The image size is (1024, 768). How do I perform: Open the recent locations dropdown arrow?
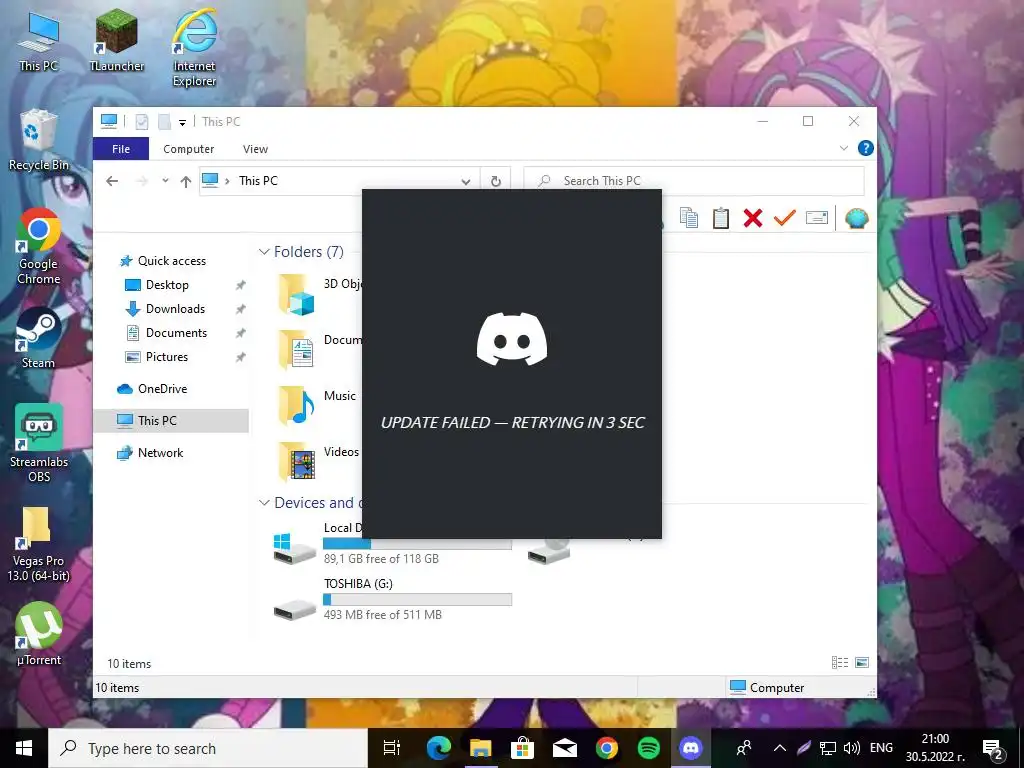(165, 181)
